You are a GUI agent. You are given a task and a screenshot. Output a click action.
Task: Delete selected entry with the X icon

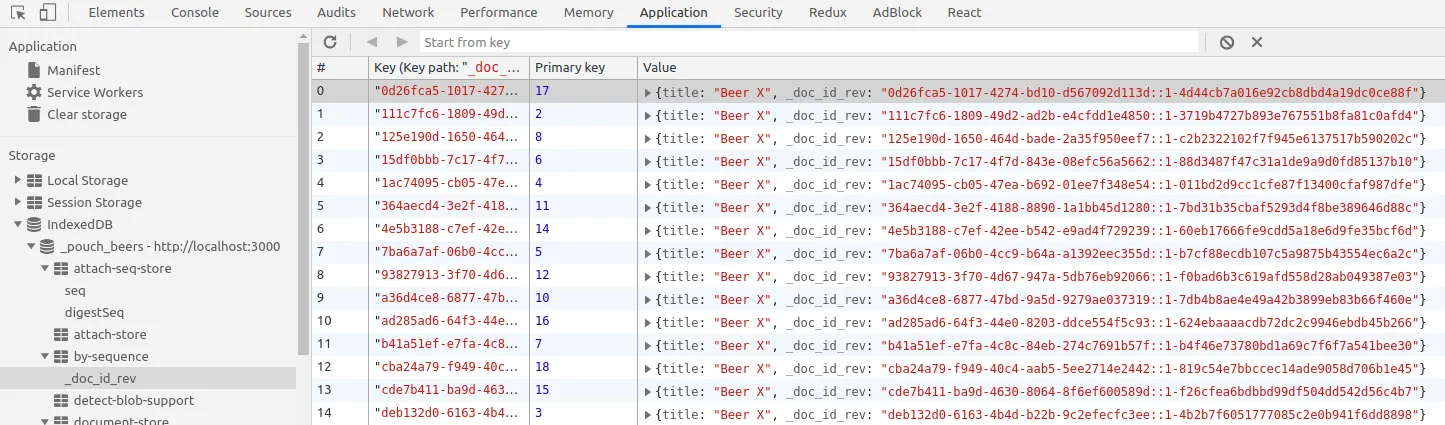[1257, 42]
